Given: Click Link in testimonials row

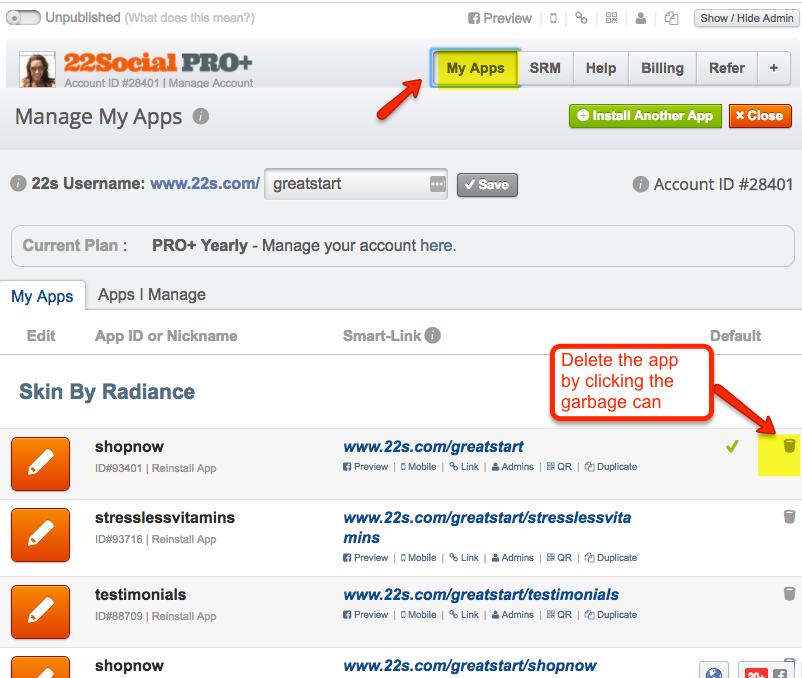Looking at the screenshot, I should click(464, 615).
